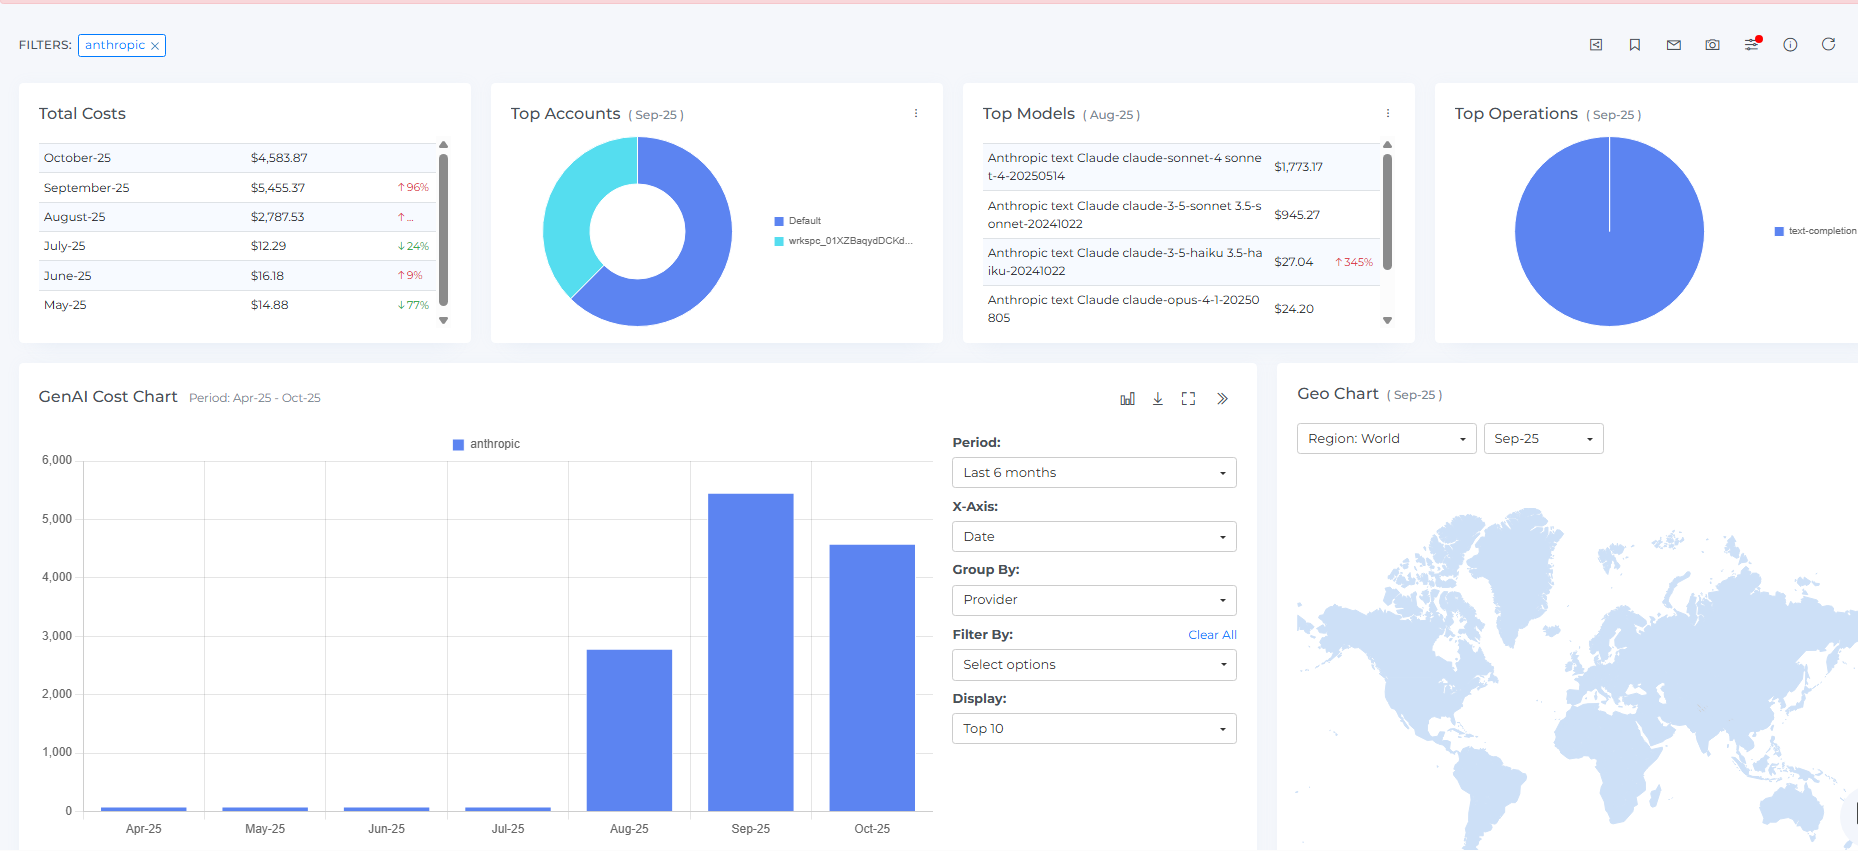Toggle Default account in donut legend
This screenshot has height=851, width=1858.
coord(798,221)
